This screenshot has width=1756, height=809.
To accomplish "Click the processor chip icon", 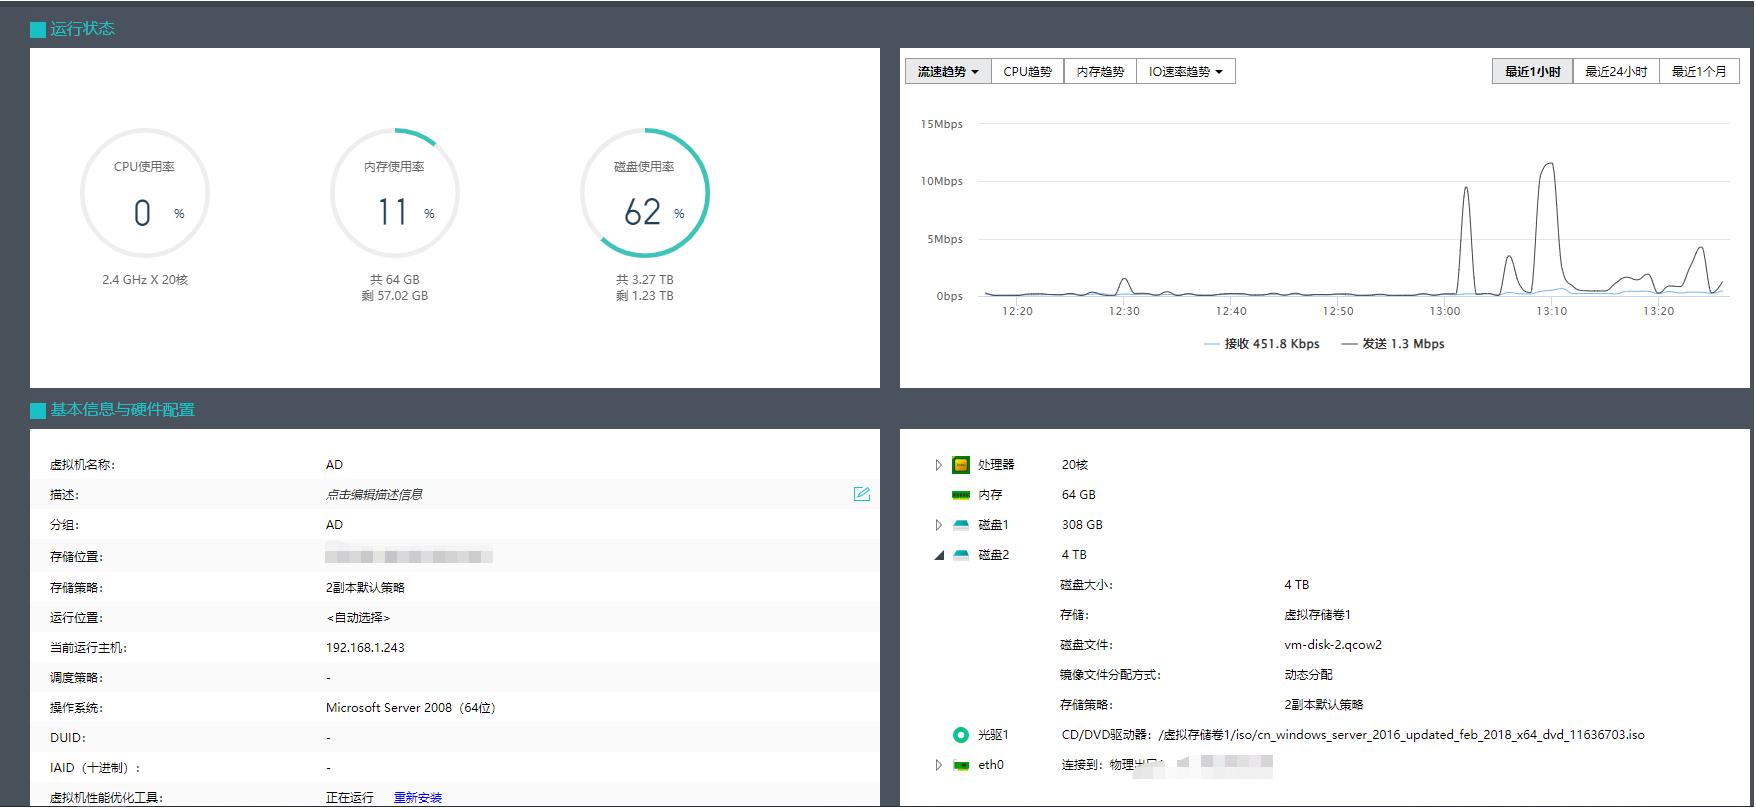I will coord(961,465).
